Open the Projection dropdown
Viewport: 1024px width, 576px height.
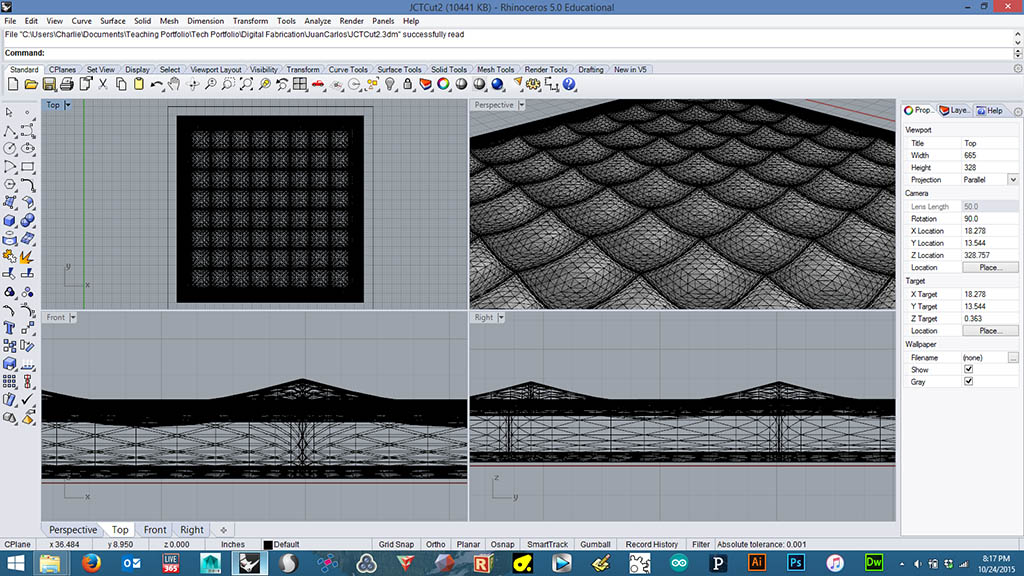(x=1013, y=180)
